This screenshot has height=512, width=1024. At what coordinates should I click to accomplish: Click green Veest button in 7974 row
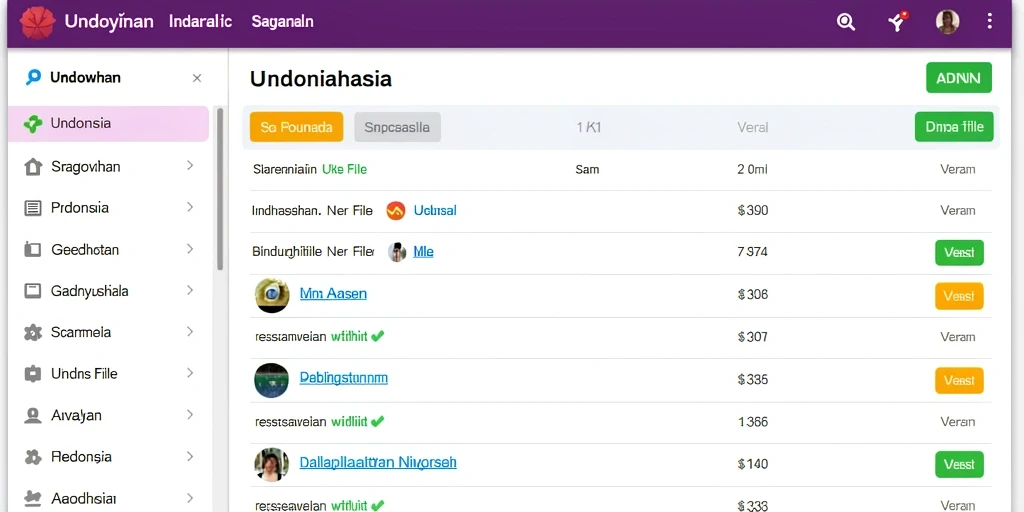[959, 253]
